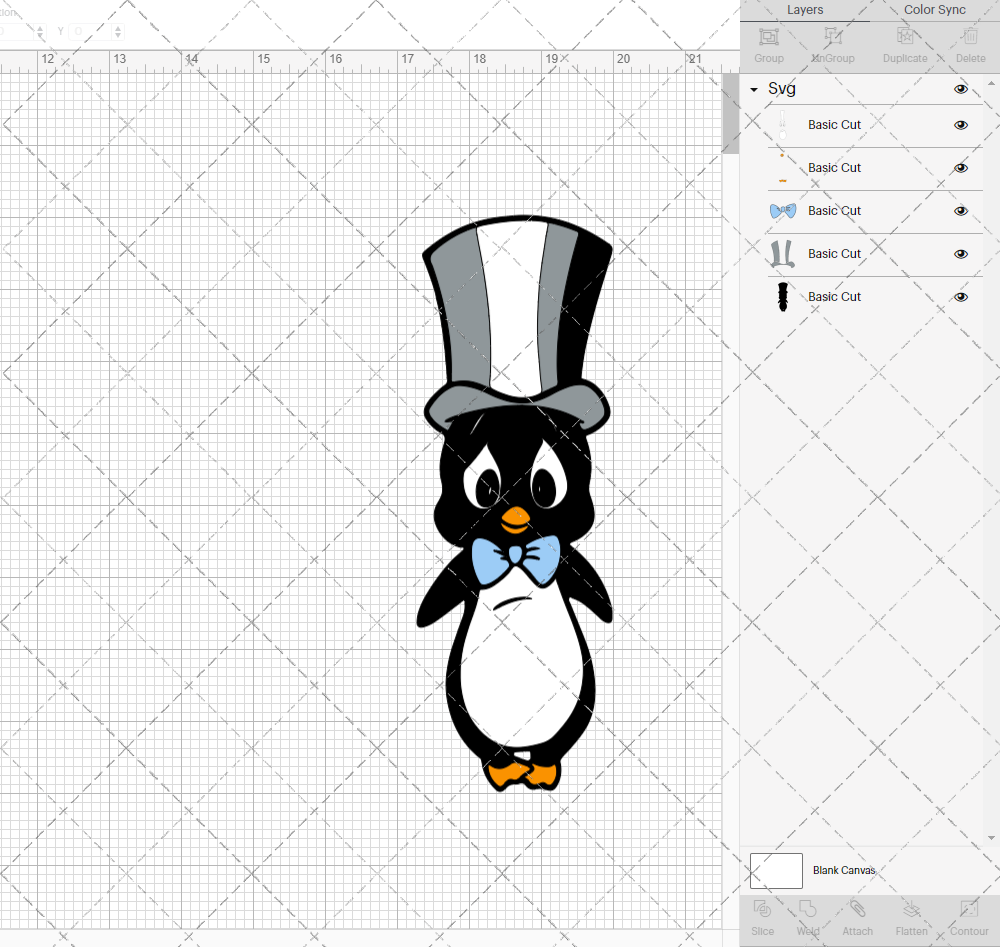1000x947 pixels.
Task: Click the canvas vertical scrollbar thumb
Action: (x=730, y=114)
